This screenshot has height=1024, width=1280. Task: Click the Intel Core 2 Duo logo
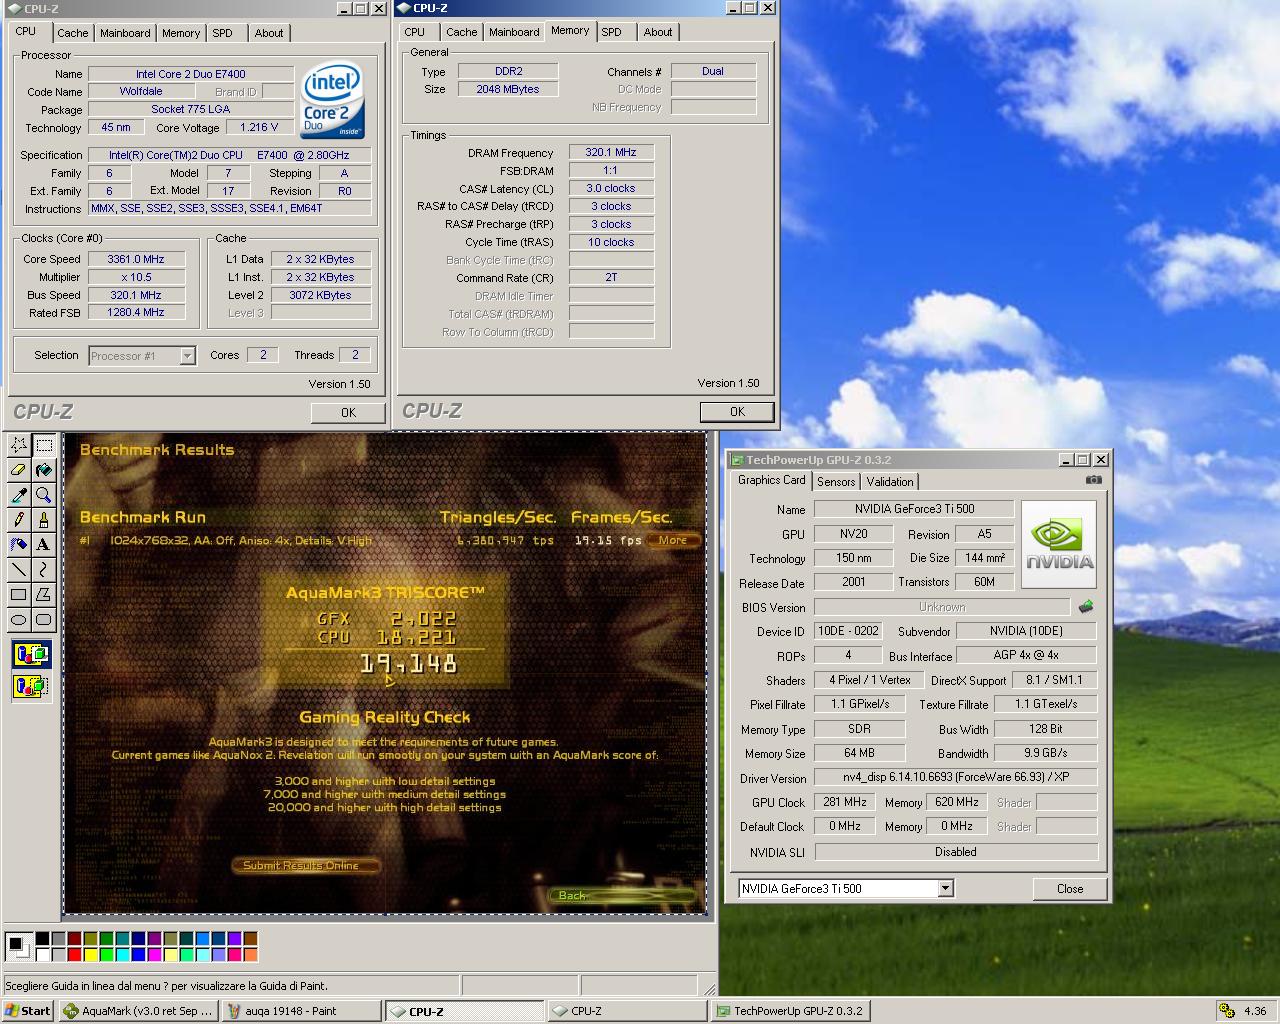[x=333, y=101]
